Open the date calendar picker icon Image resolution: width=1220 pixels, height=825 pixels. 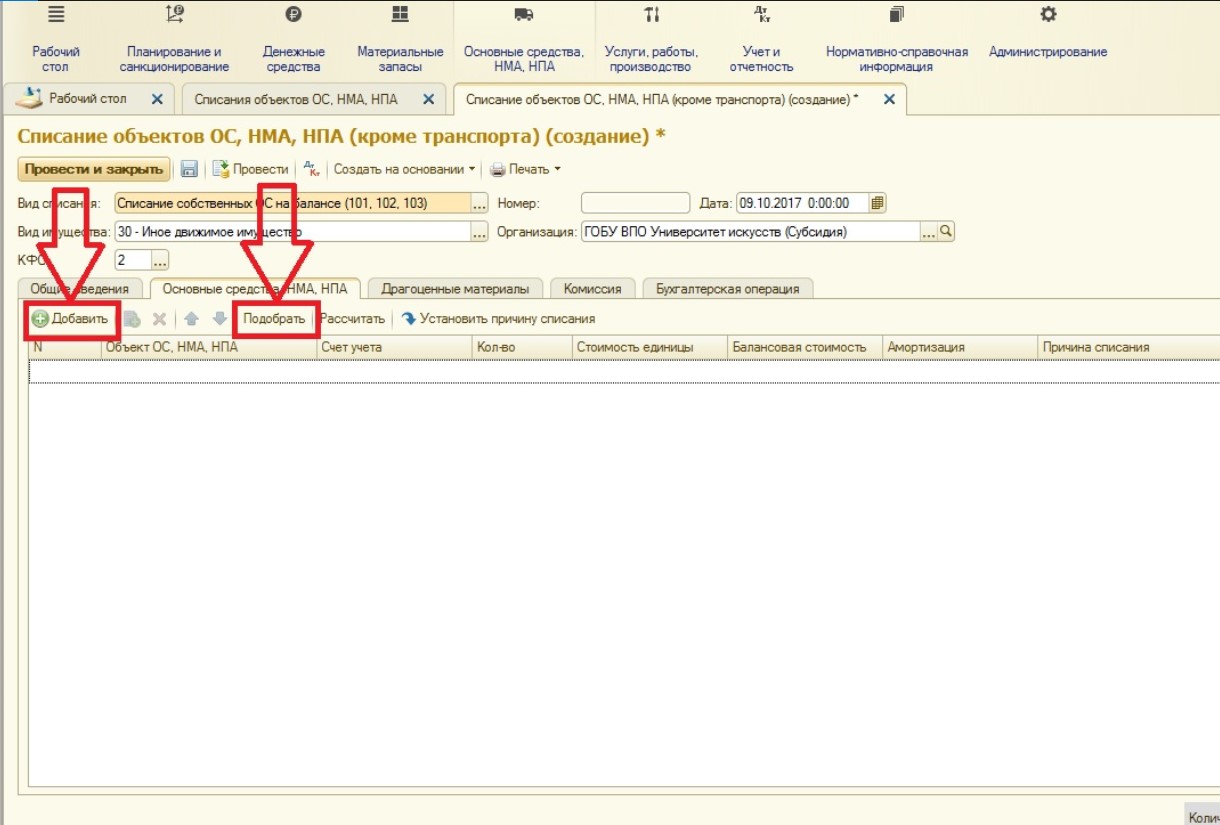coord(878,203)
